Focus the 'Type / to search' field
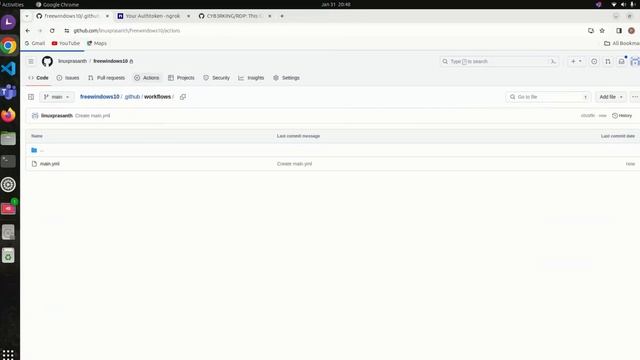Image resolution: width=640 pixels, height=360 pixels. tap(499, 61)
